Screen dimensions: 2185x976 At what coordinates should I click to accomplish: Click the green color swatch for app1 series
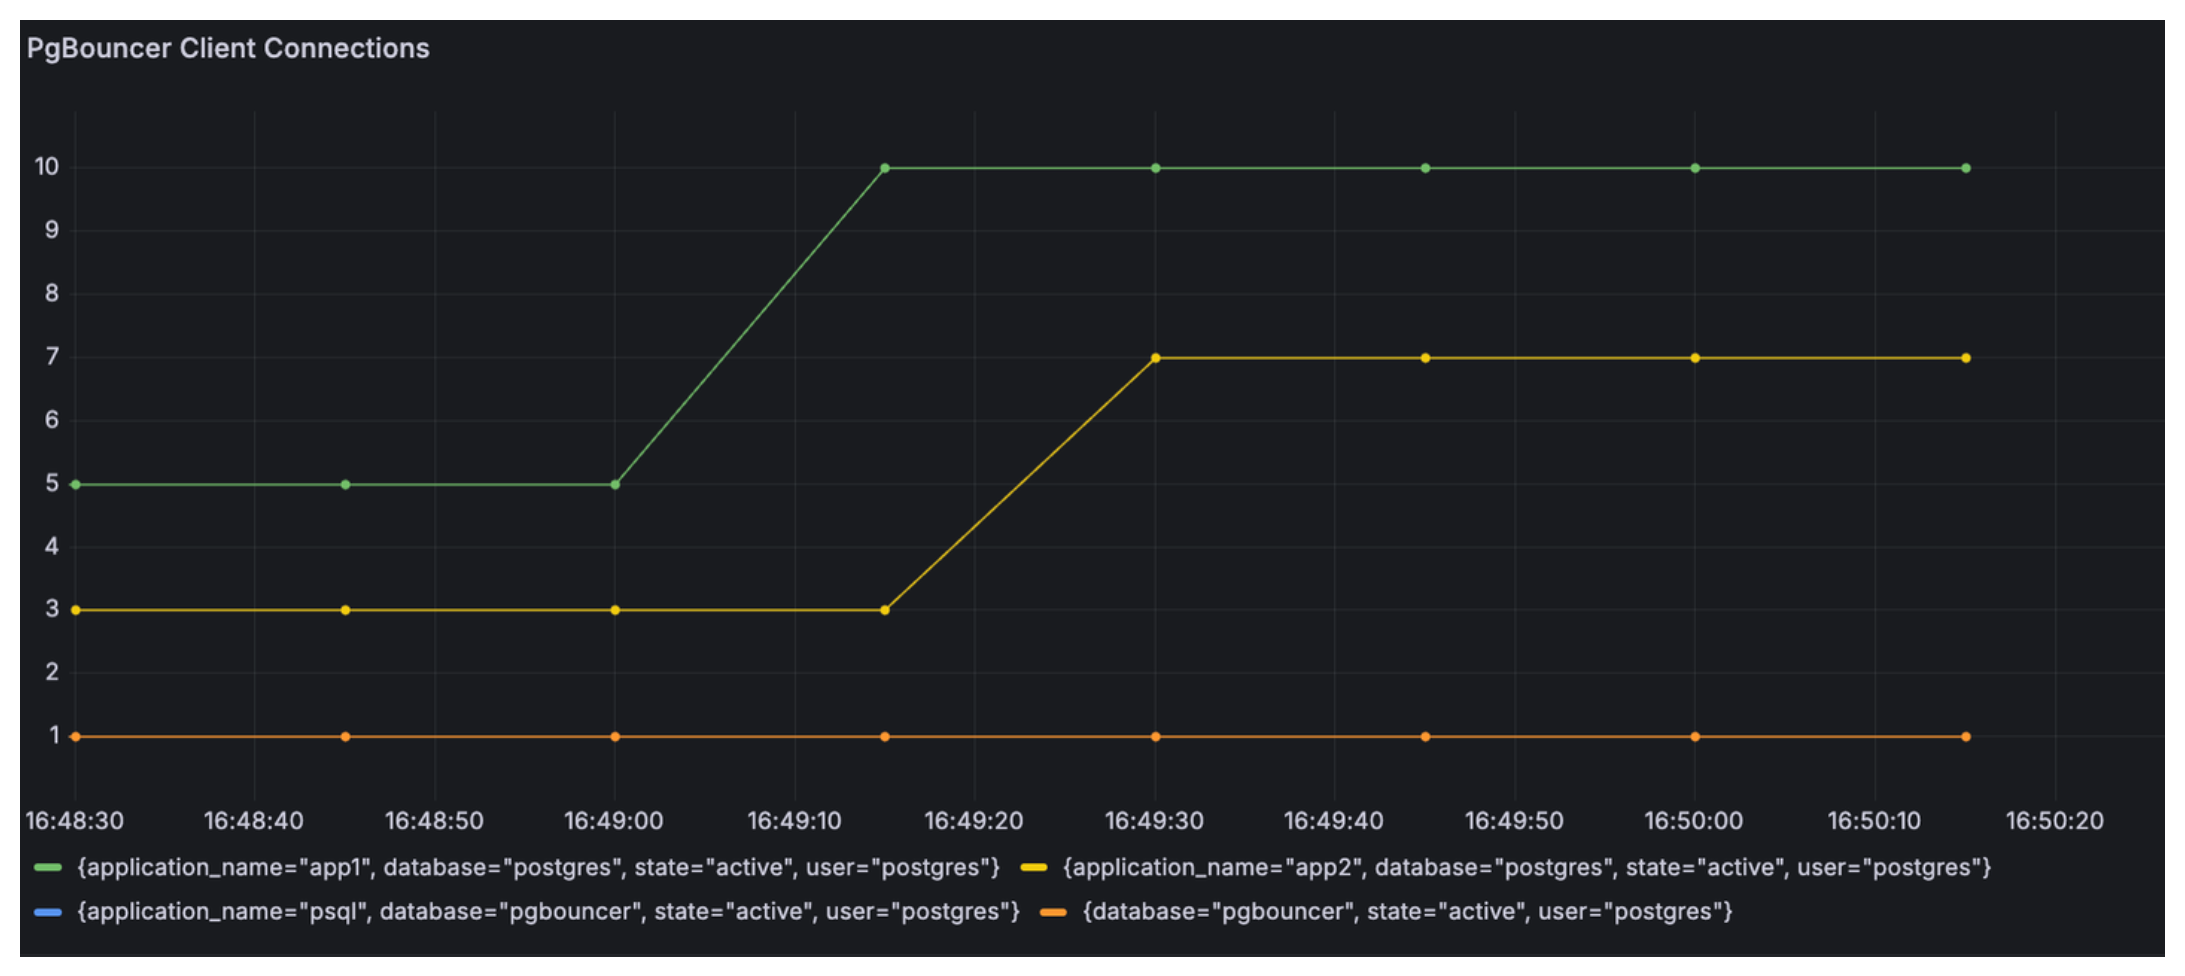47,867
